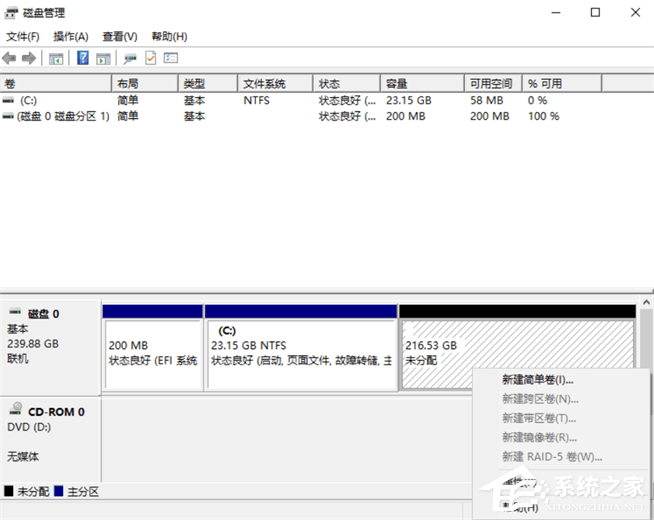Sort by the 状态 column header
Viewport: 654px width, 520px height.
point(347,84)
